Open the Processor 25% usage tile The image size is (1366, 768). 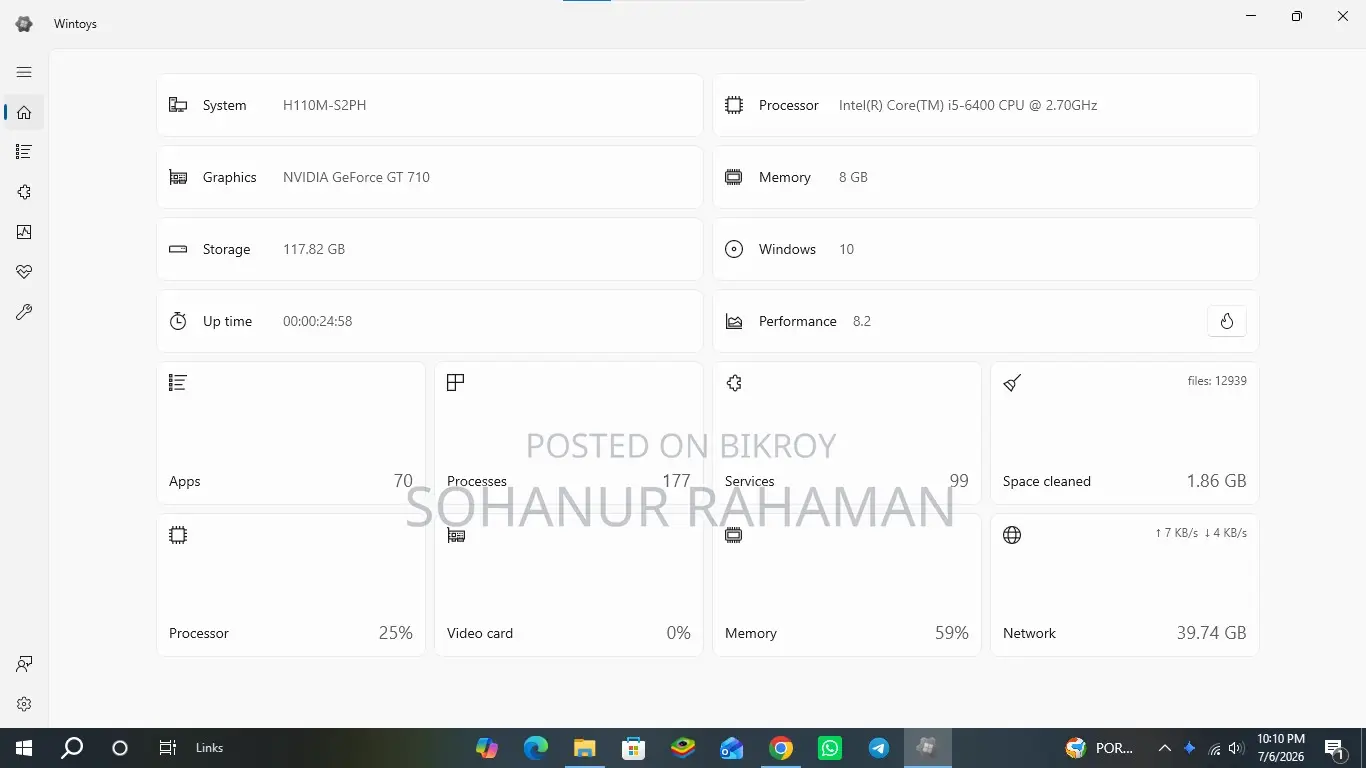[291, 585]
